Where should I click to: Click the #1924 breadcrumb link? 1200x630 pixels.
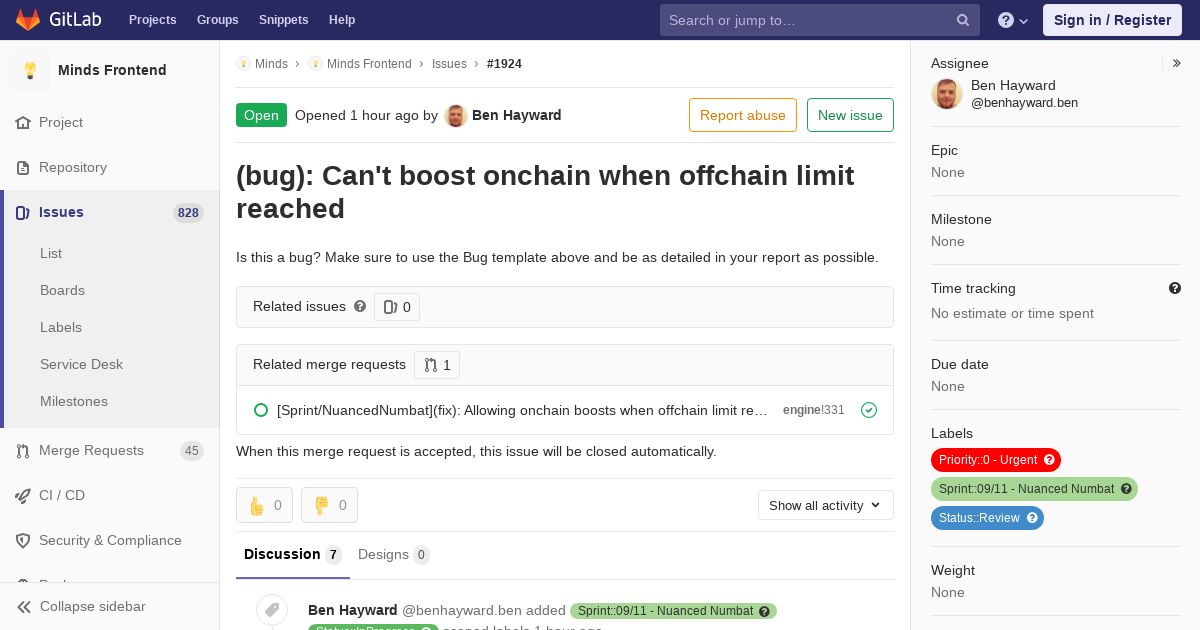point(504,63)
